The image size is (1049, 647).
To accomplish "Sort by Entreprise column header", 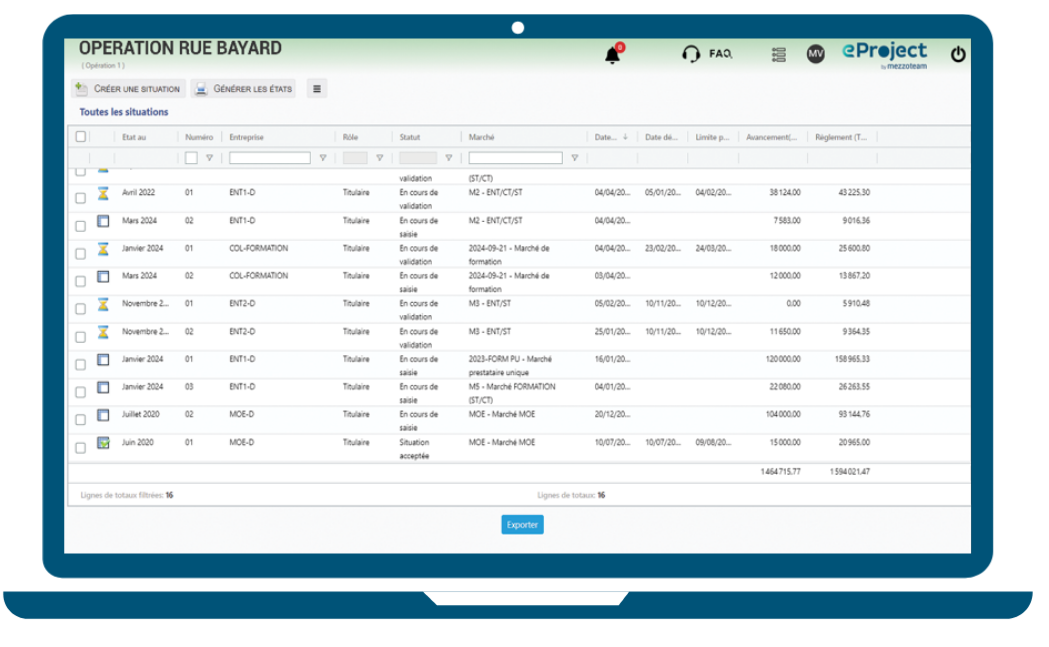I will 247,137.
